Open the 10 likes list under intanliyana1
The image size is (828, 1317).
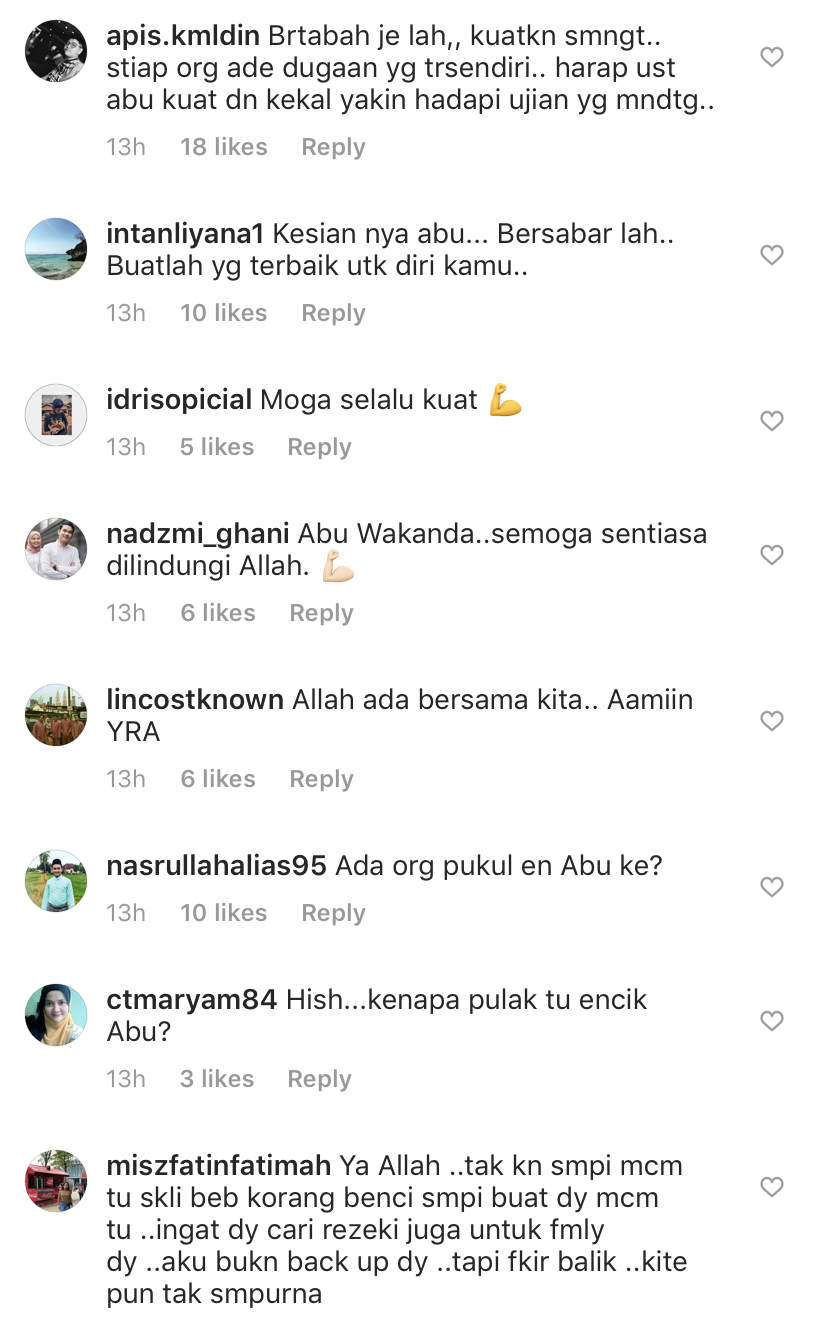tap(224, 313)
